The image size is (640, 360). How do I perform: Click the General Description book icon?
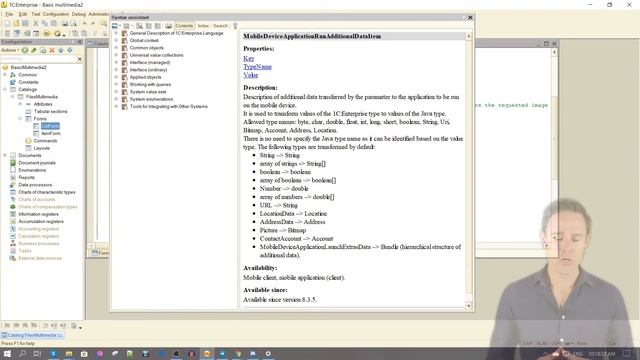tap(124, 33)
